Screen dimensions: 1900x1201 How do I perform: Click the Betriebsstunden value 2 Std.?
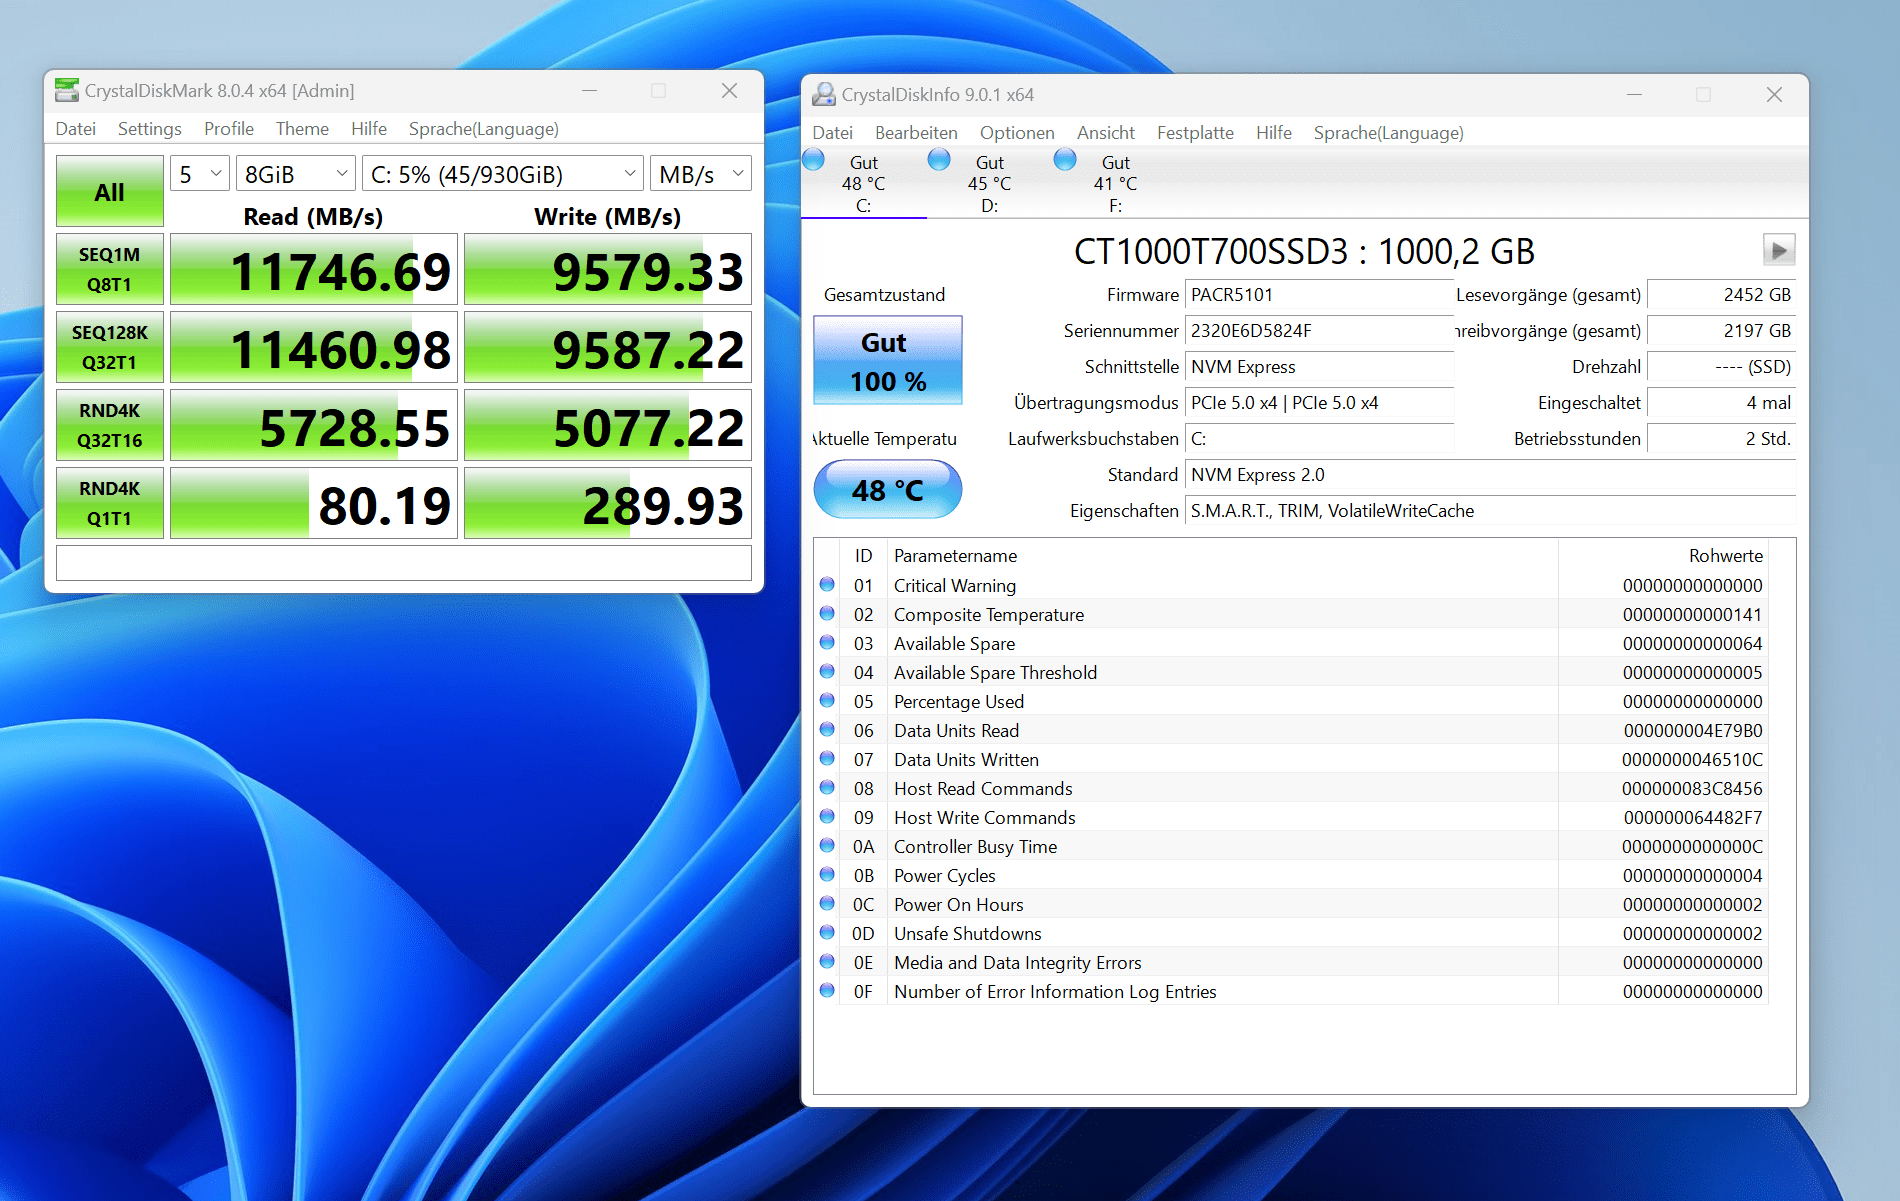(1721, 439)
